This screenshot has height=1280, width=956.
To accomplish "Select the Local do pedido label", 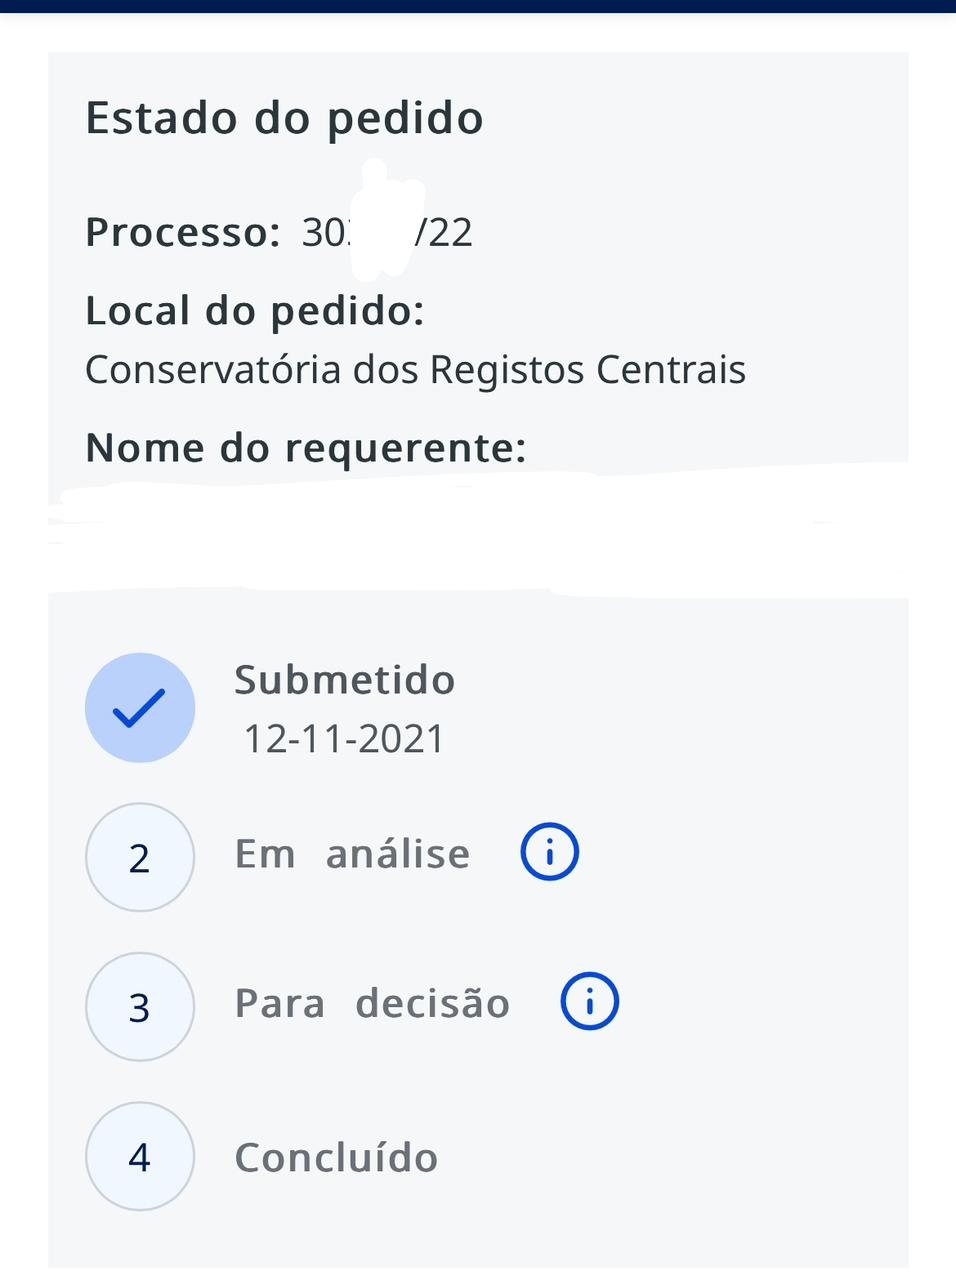I will click(x=255, y=311).
